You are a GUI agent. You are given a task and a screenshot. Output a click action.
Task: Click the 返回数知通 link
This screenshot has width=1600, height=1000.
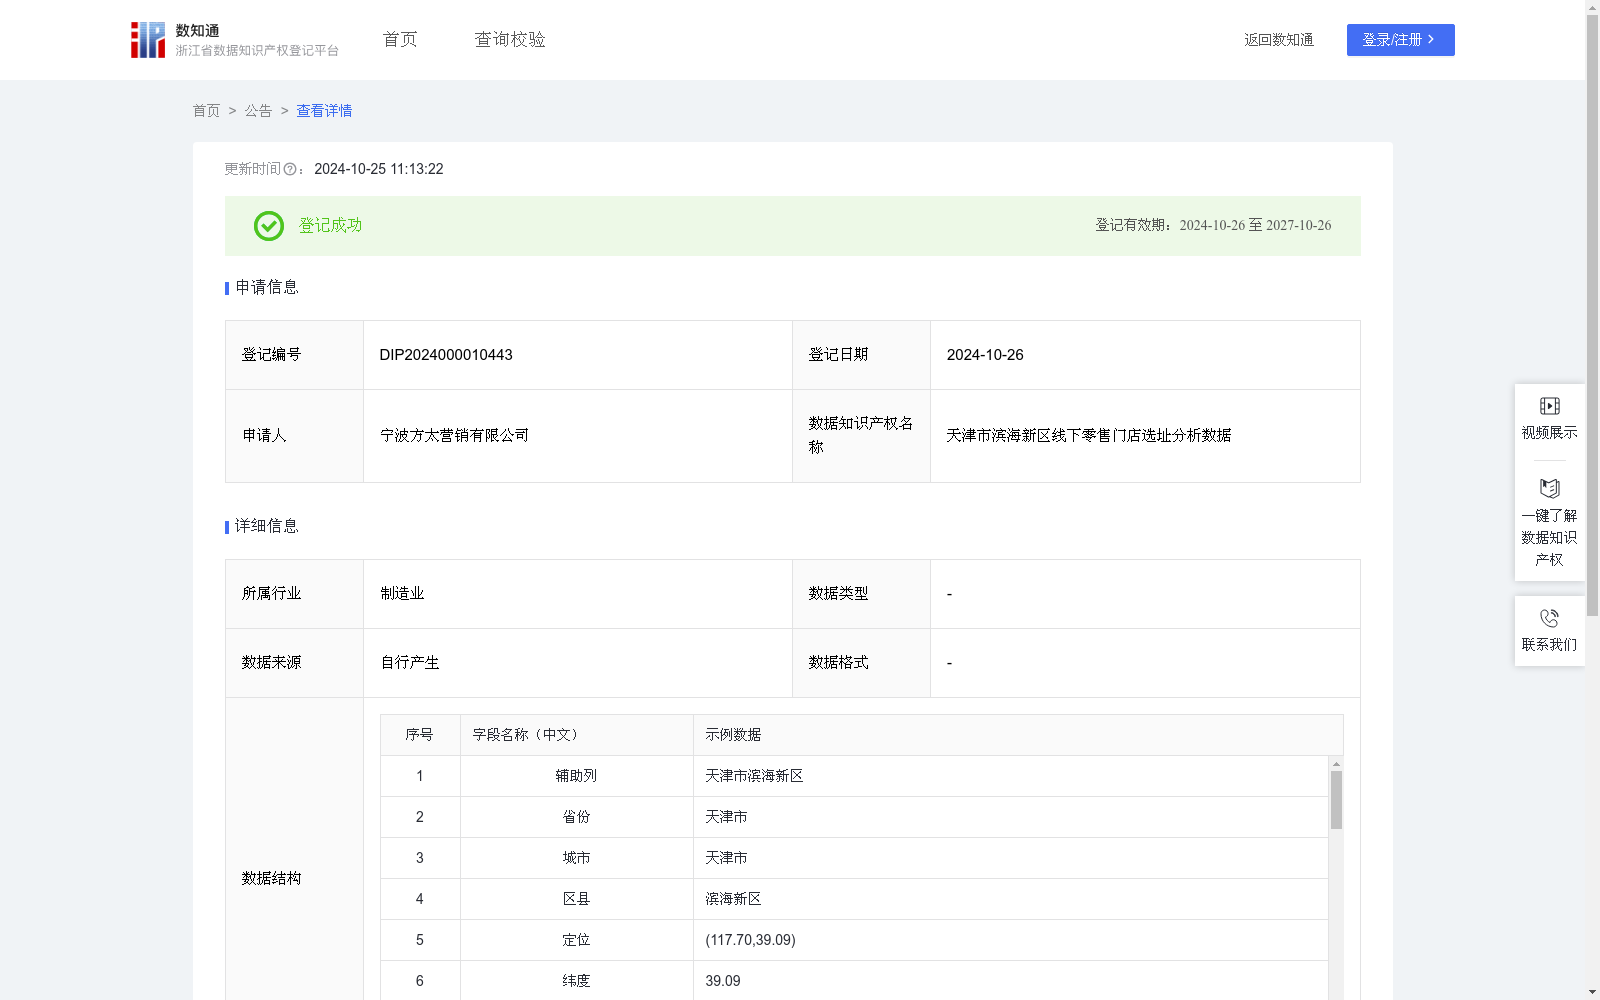click(1278, 40)
